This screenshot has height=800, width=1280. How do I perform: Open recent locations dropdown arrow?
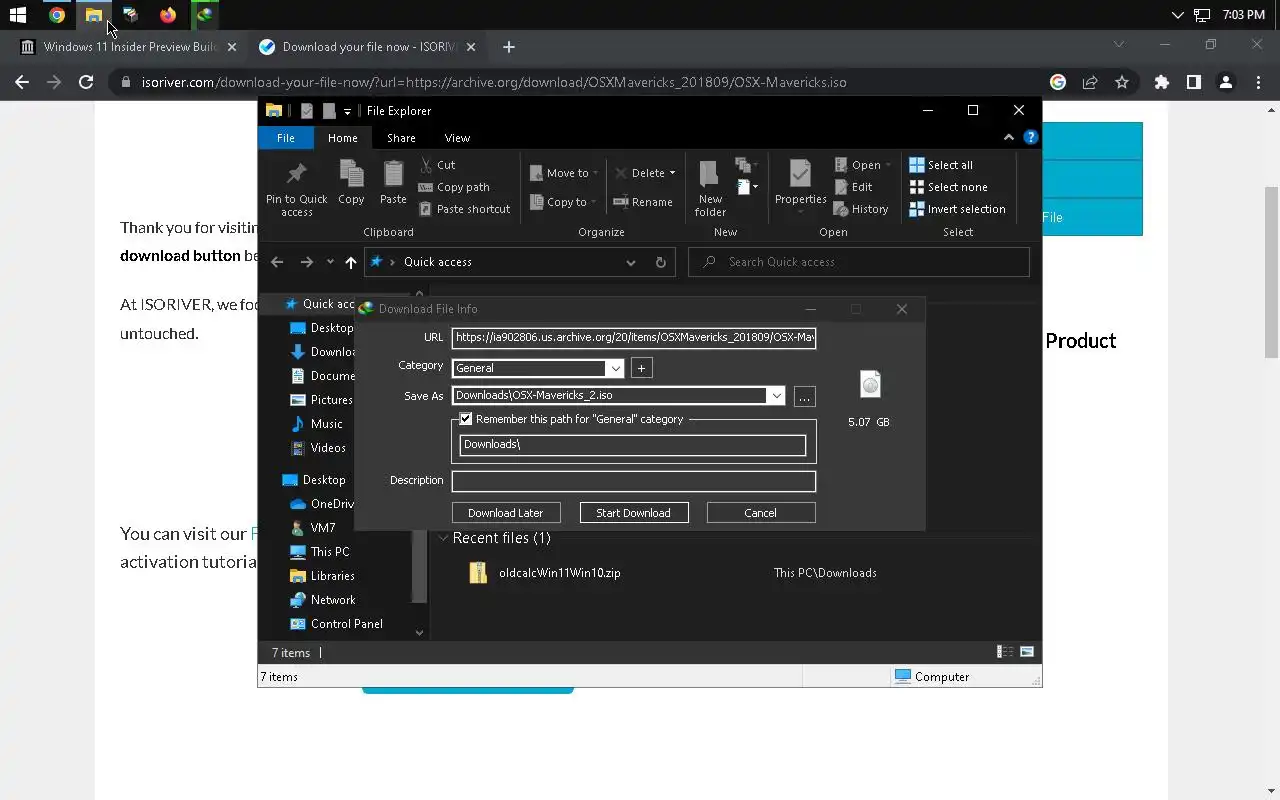[330, 262]
